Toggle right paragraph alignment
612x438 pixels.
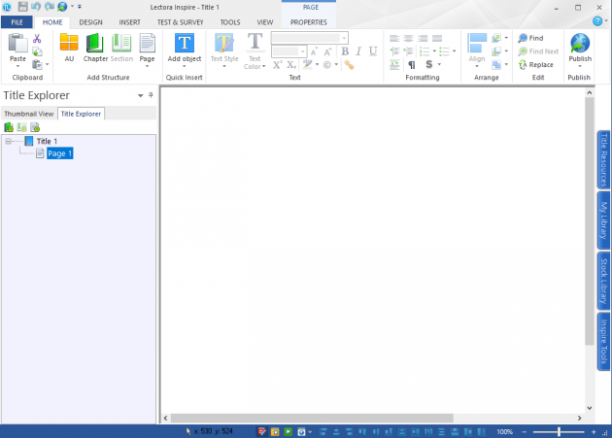pyautogui.click(x=423, y=38)
